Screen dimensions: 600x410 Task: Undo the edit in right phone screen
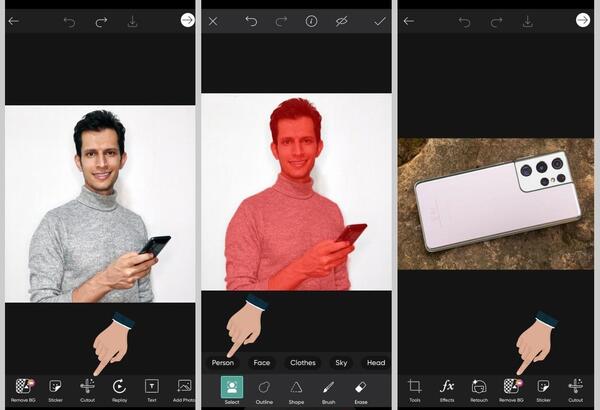coord(465,22)
